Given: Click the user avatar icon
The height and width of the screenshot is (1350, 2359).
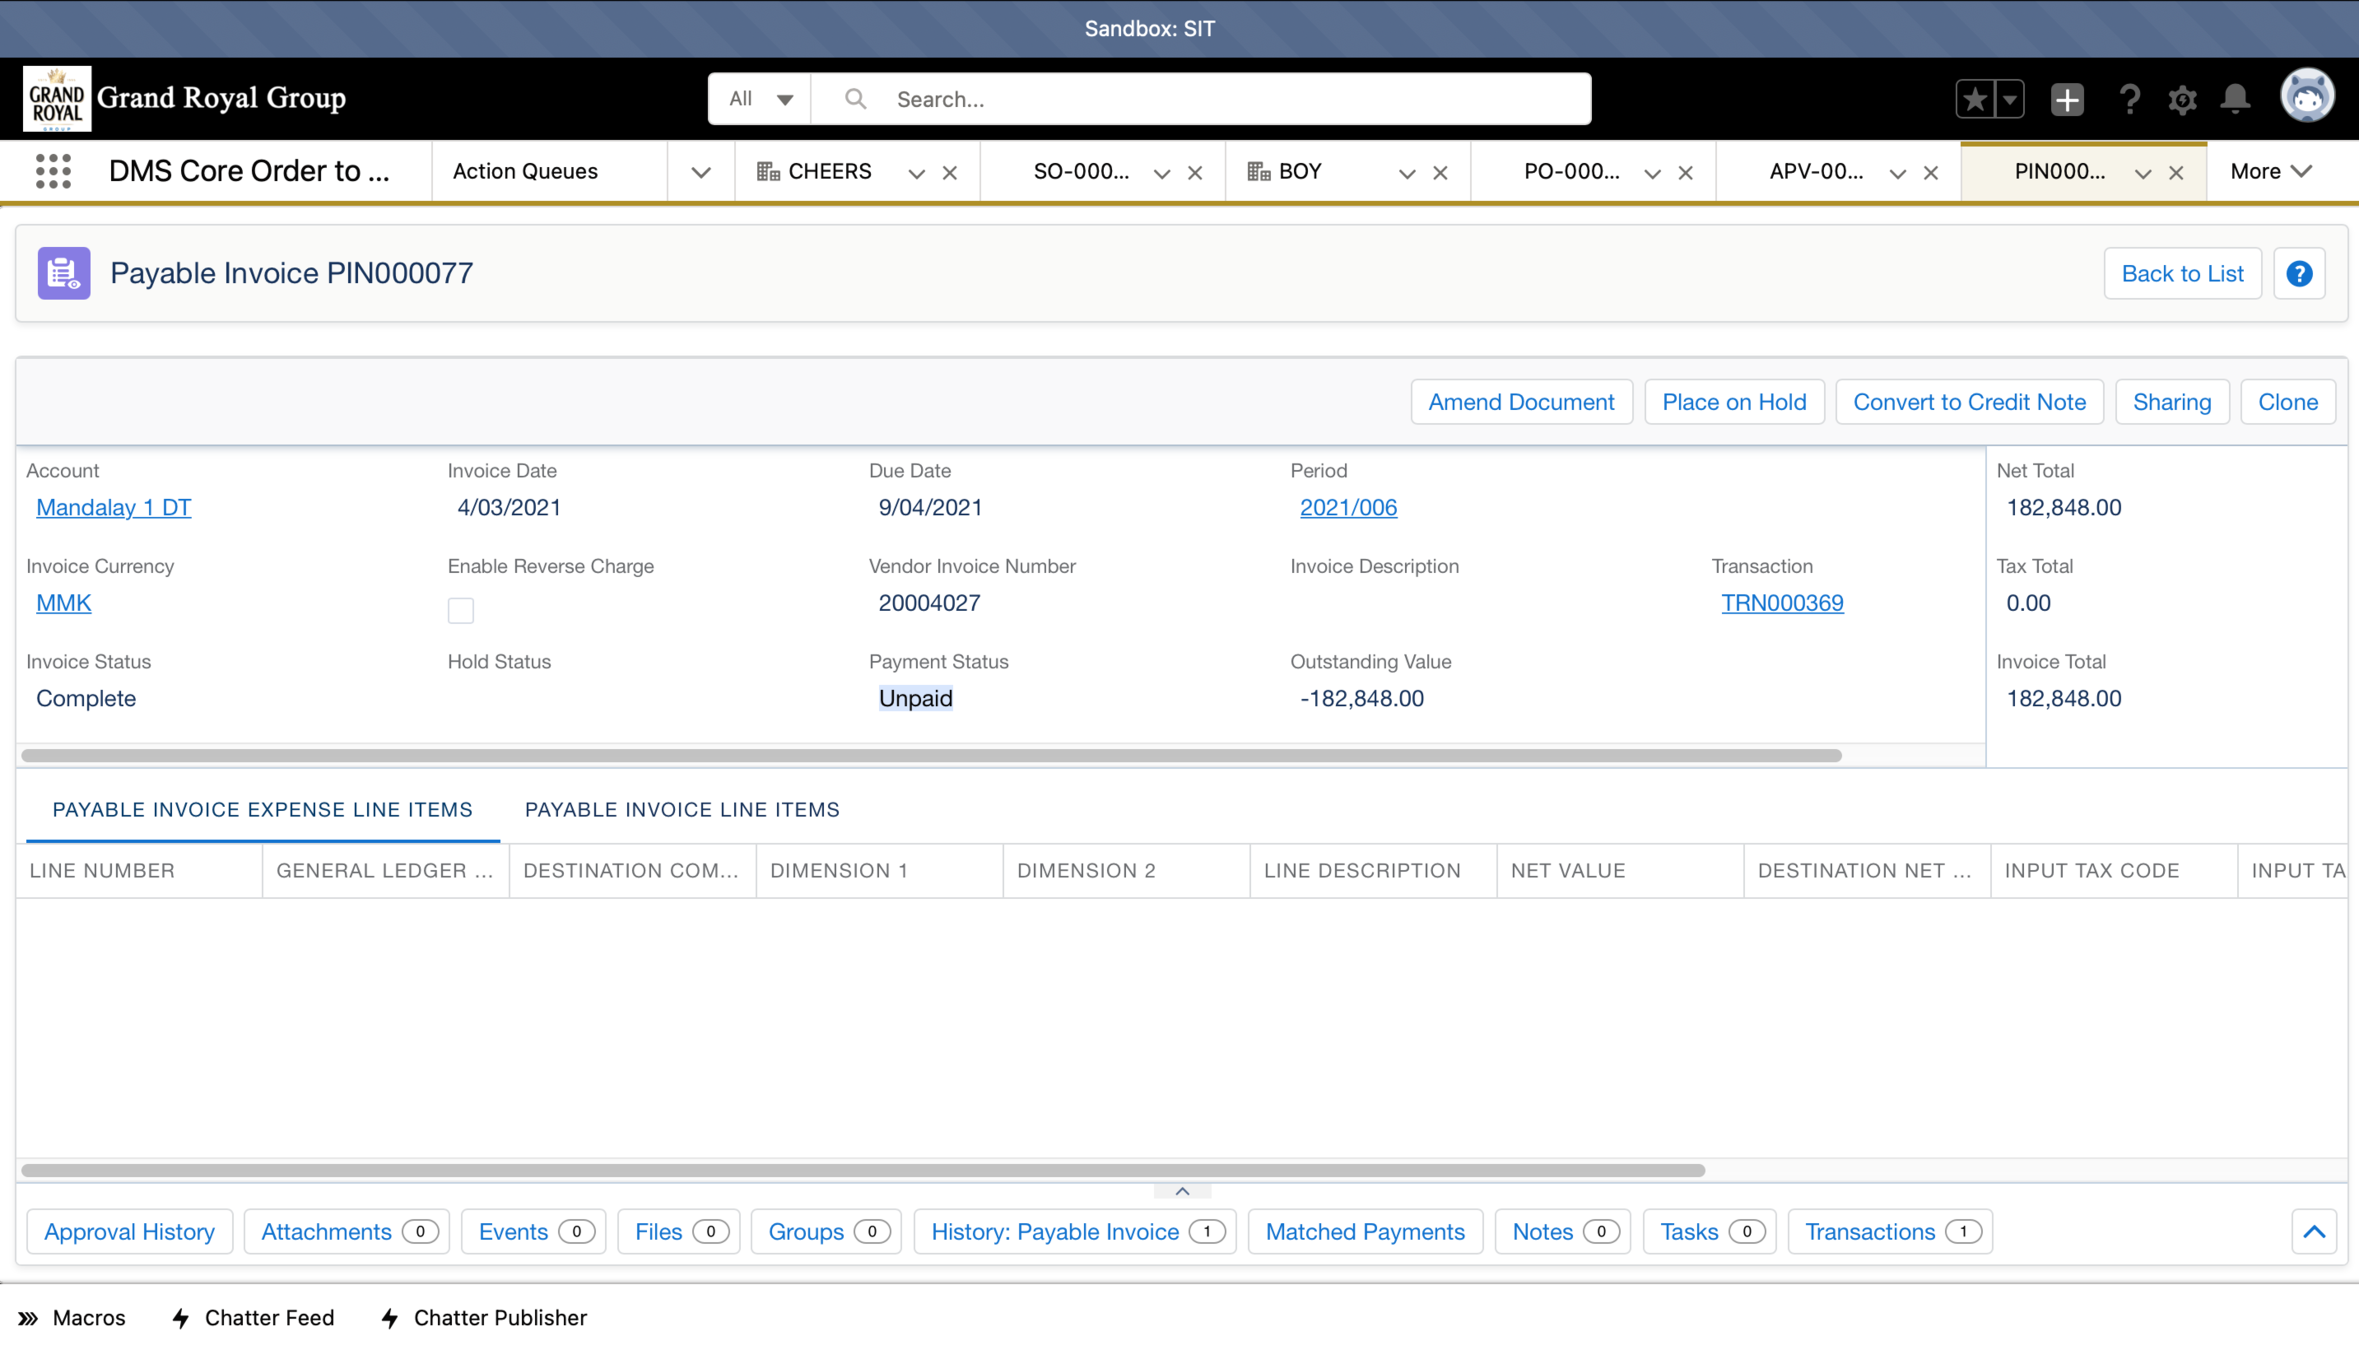Looking at the screenshot, I should click(2308, 97).
